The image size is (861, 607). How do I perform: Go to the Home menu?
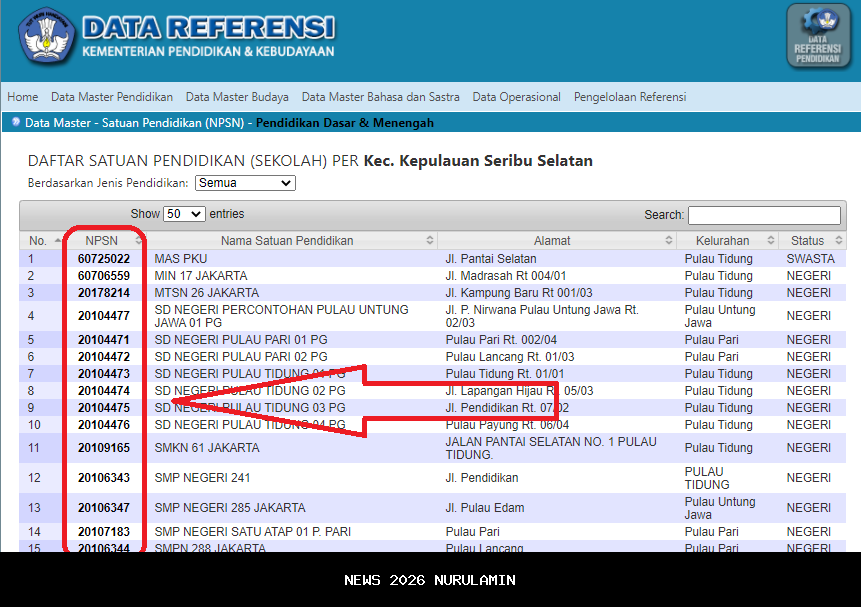point(23,97)
